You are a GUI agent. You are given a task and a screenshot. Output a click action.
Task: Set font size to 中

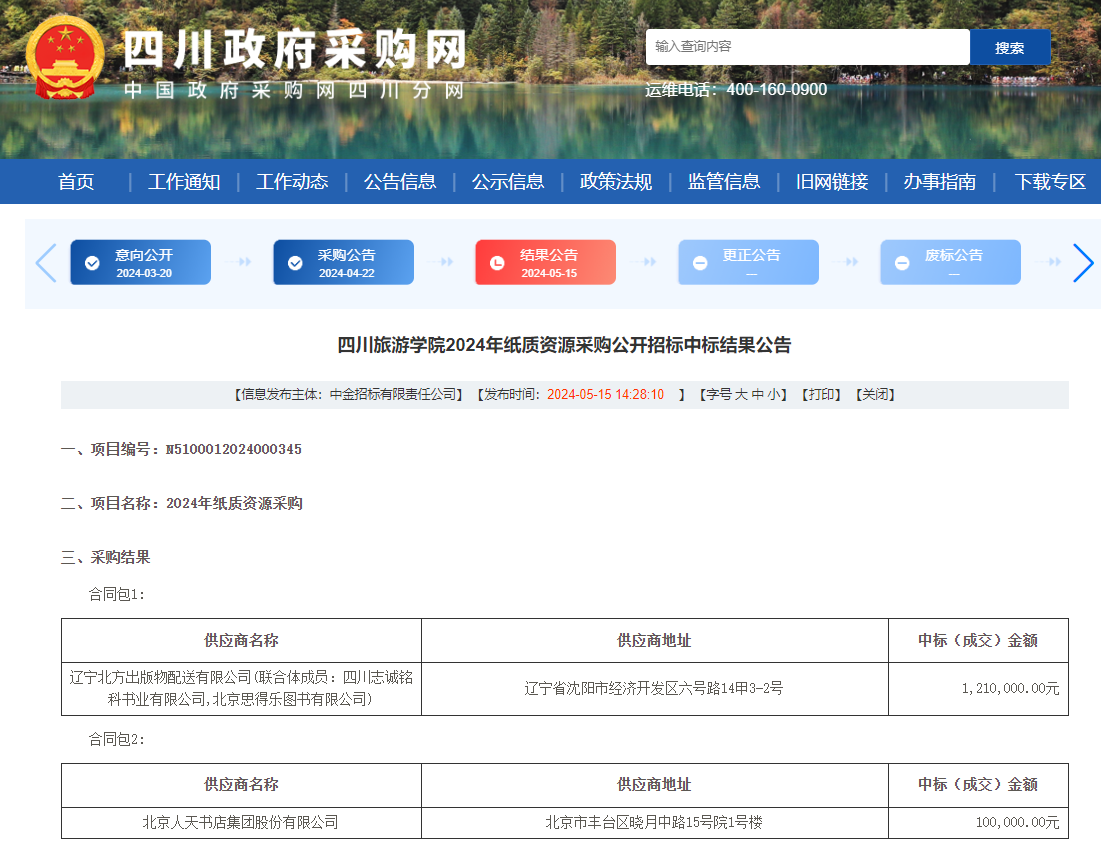(758, 395)
